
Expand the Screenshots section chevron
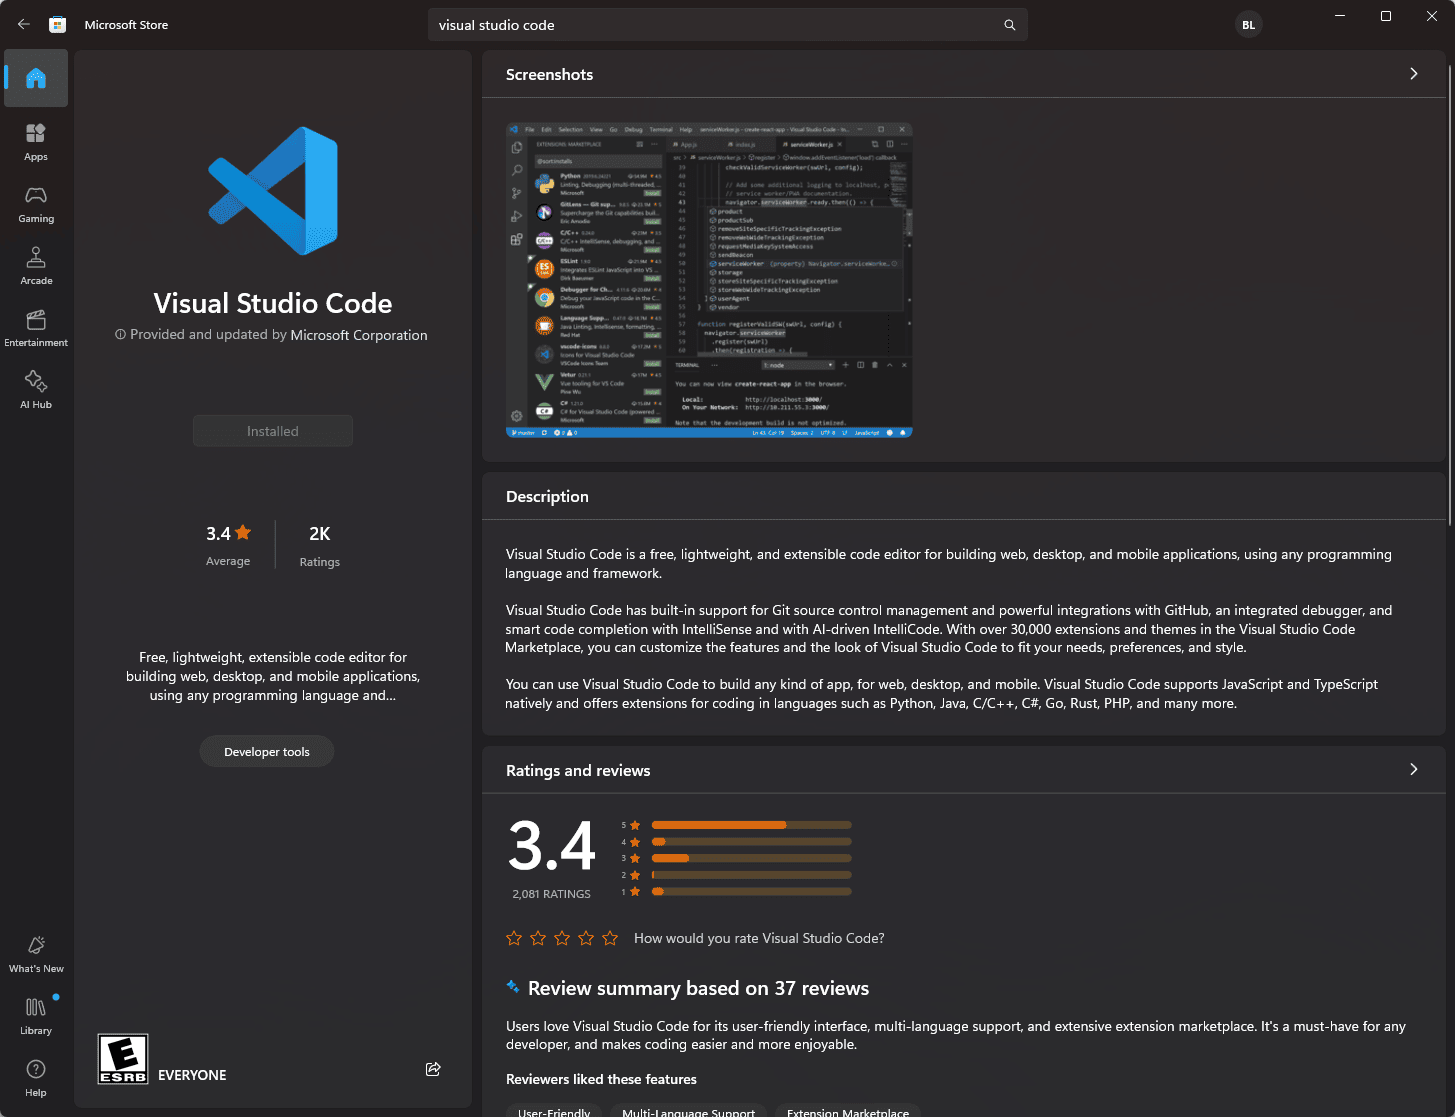[x=1413, y=74]
